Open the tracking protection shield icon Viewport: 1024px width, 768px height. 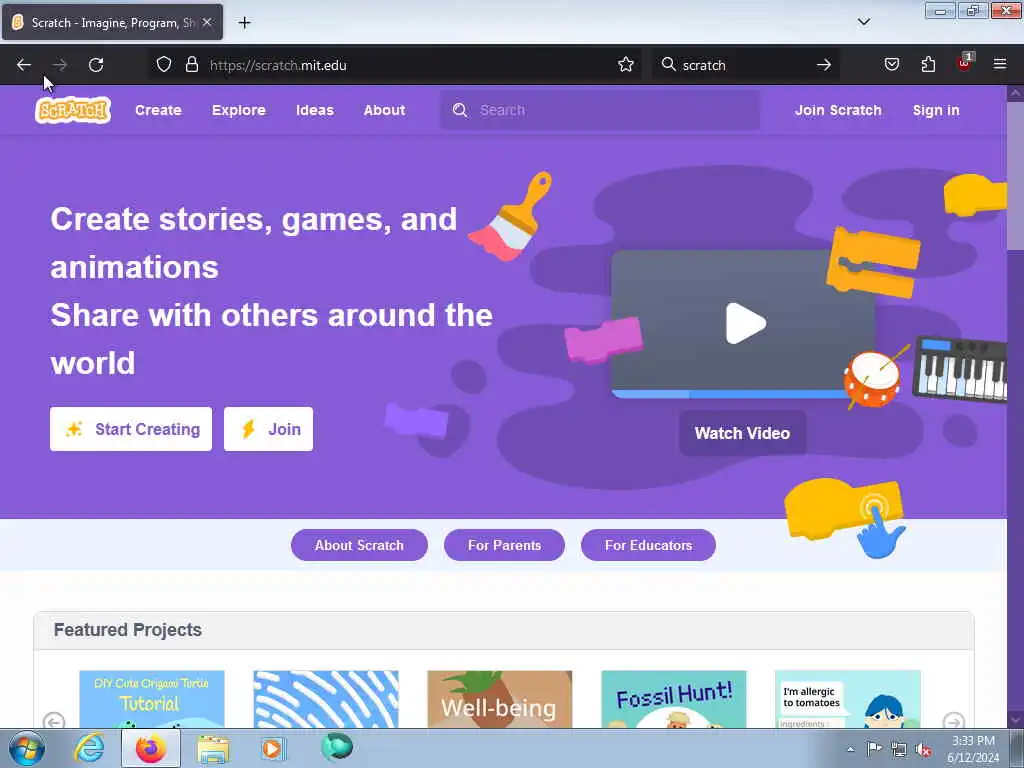click(164, 64)
